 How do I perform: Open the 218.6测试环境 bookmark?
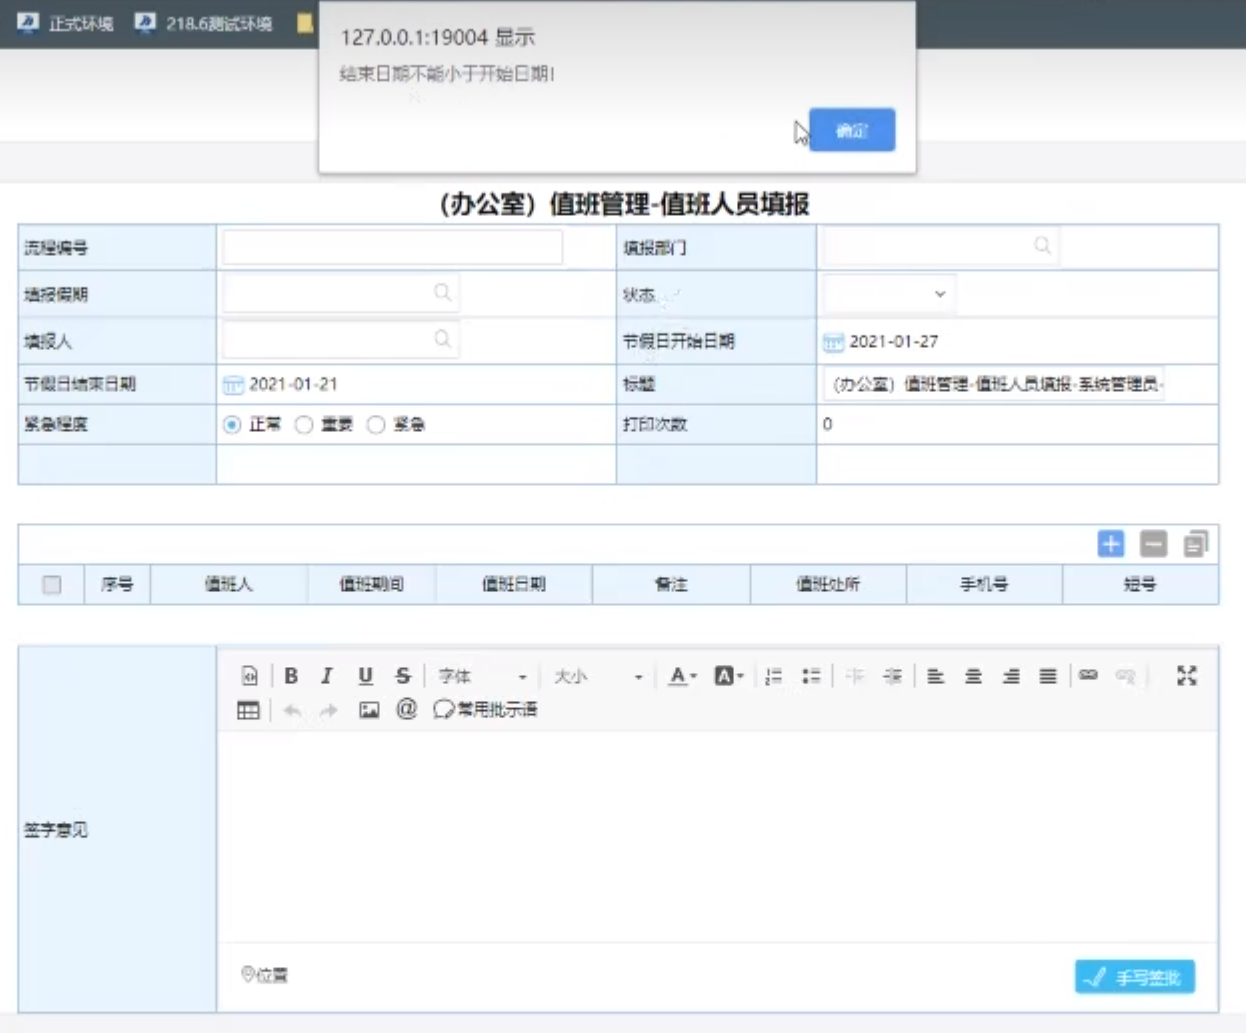[x=205, y=23]
